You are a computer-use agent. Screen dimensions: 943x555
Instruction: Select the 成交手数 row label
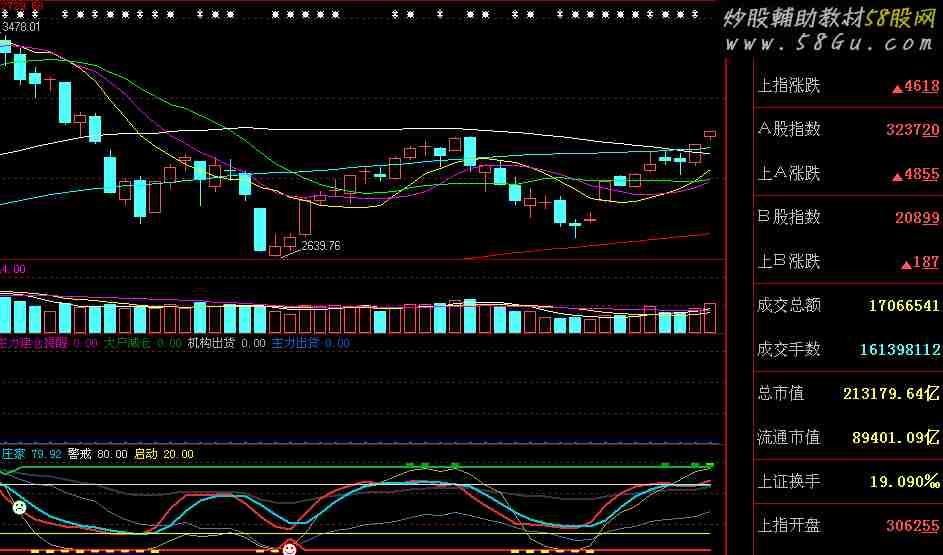[788, 349]
